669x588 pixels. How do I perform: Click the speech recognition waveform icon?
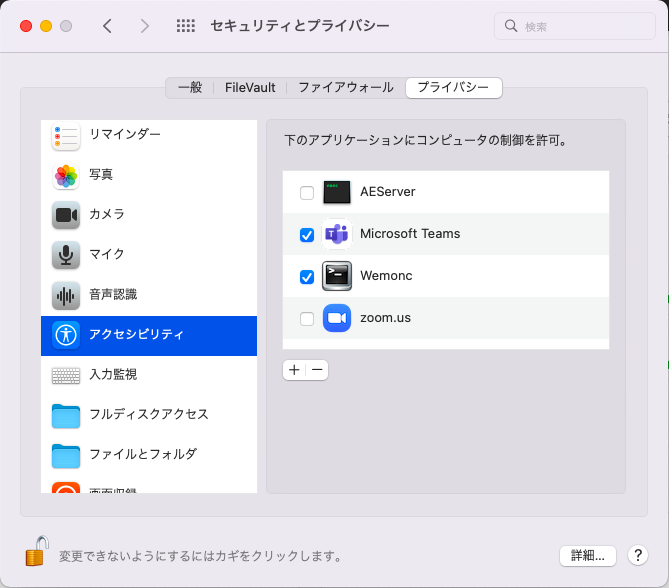tap(66, 295)
